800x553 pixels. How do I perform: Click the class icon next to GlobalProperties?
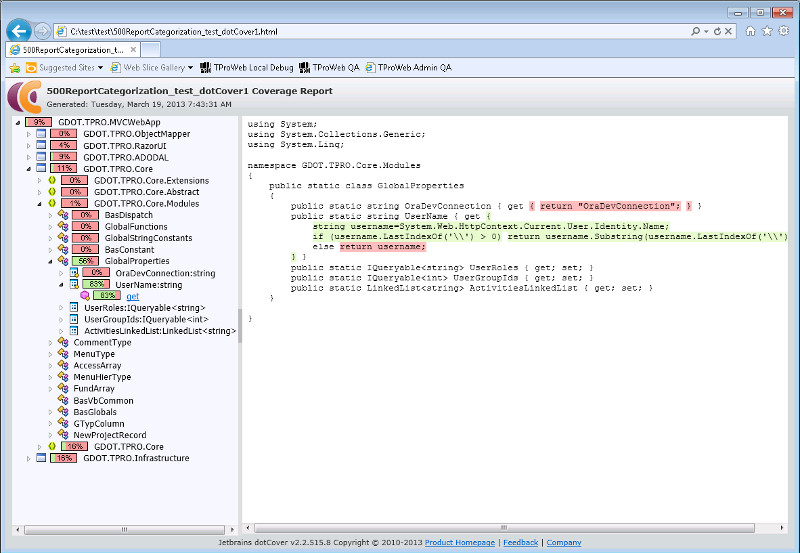[x=63, y=261]
